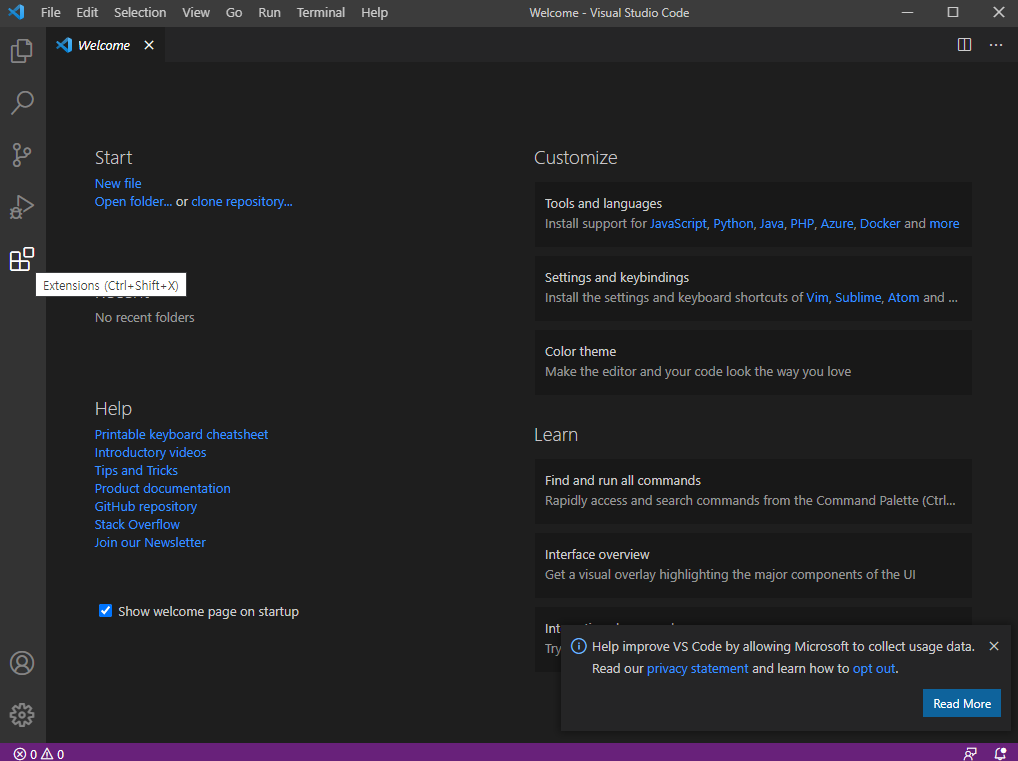Screen dimensions: 1018x761
Task: Open Printable keyboard cheatsheet link
Action: coord(181,434)
